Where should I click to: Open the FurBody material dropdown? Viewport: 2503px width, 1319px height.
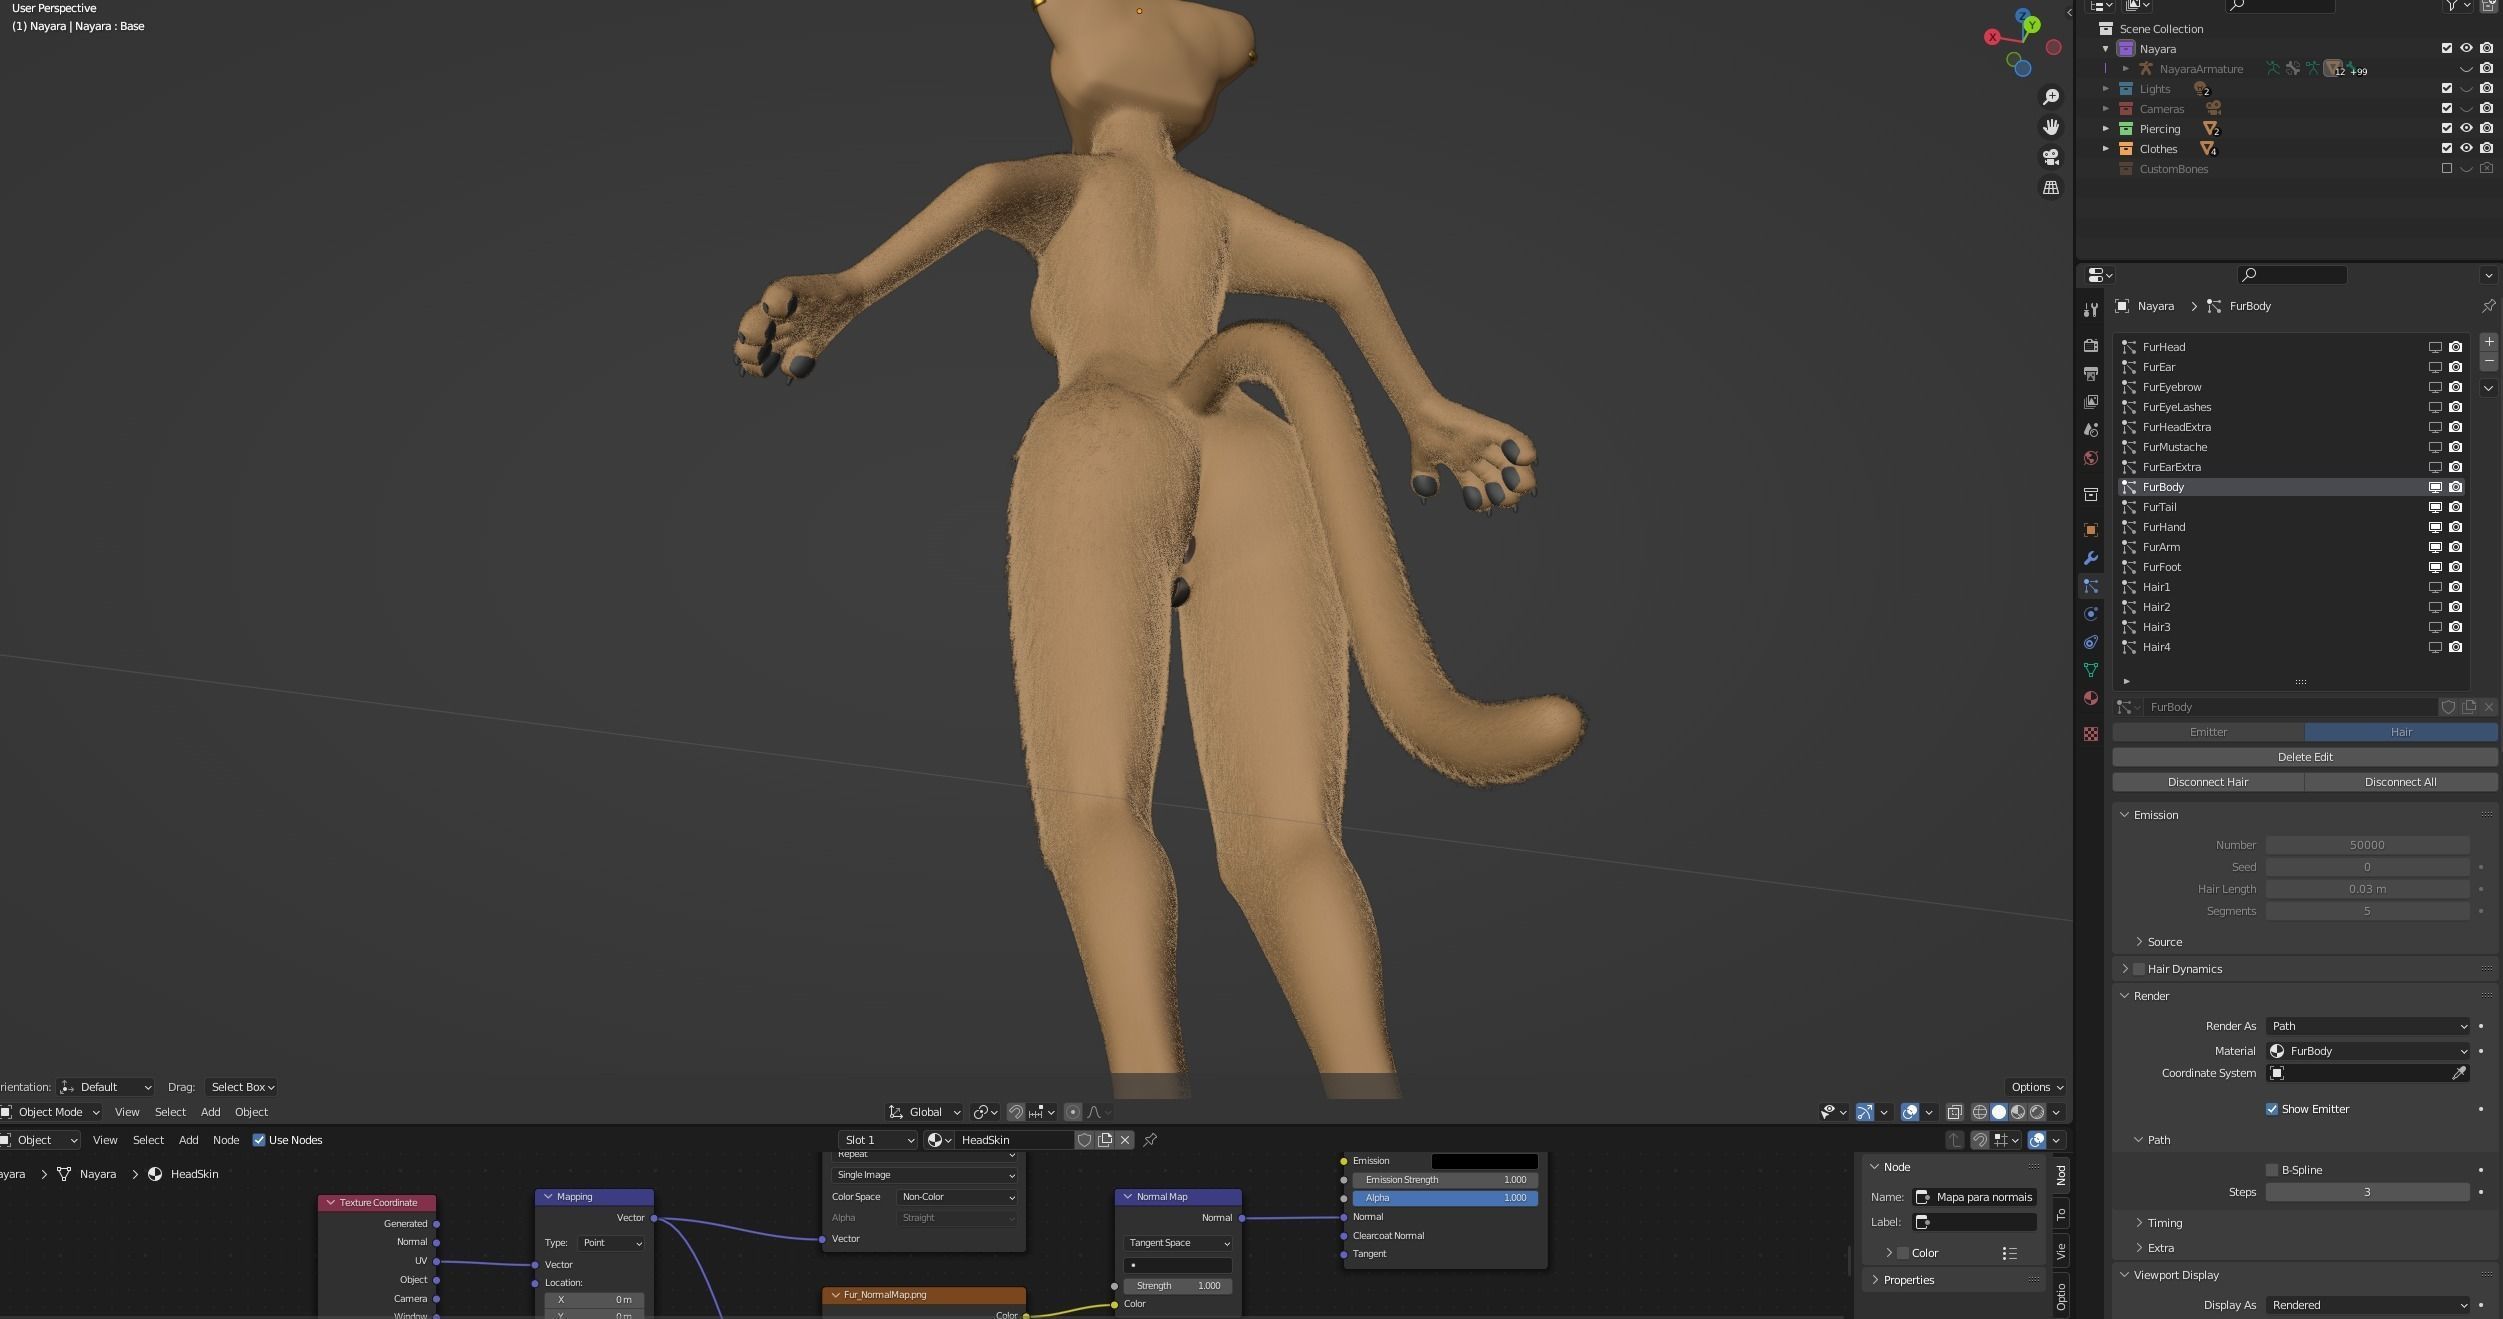coord(2368,1051)
